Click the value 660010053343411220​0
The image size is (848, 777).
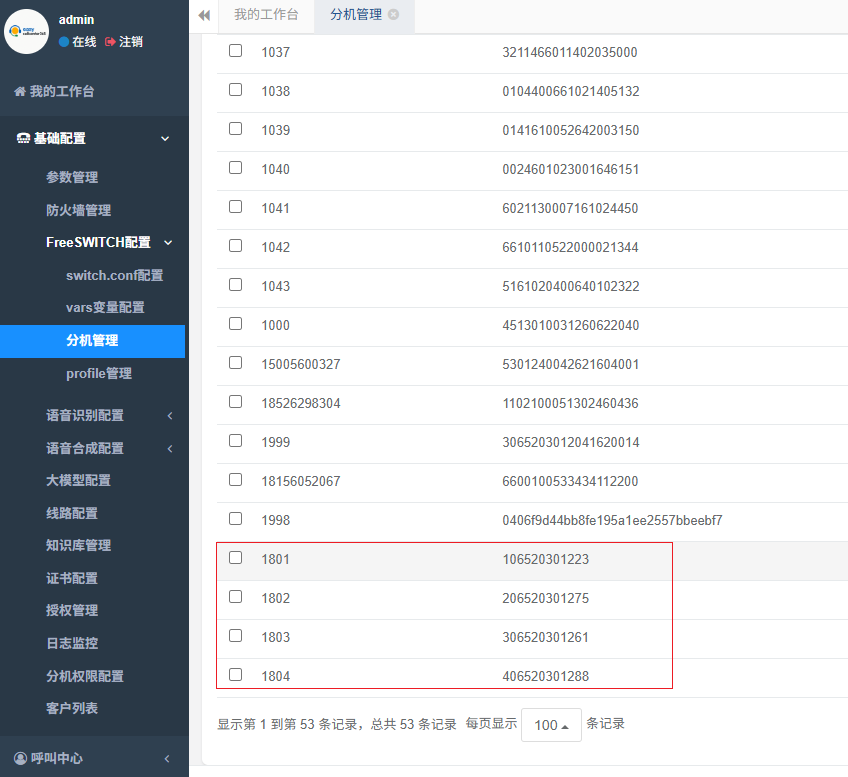(570, 481)
